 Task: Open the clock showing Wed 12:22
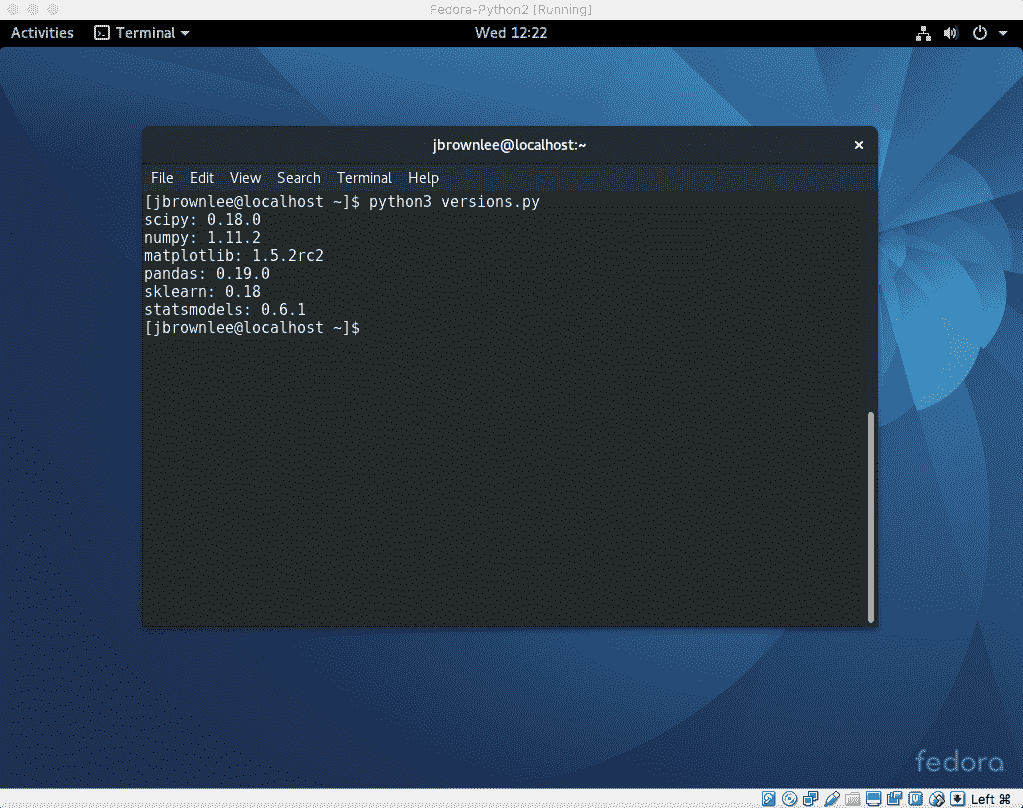coord(511,33)
